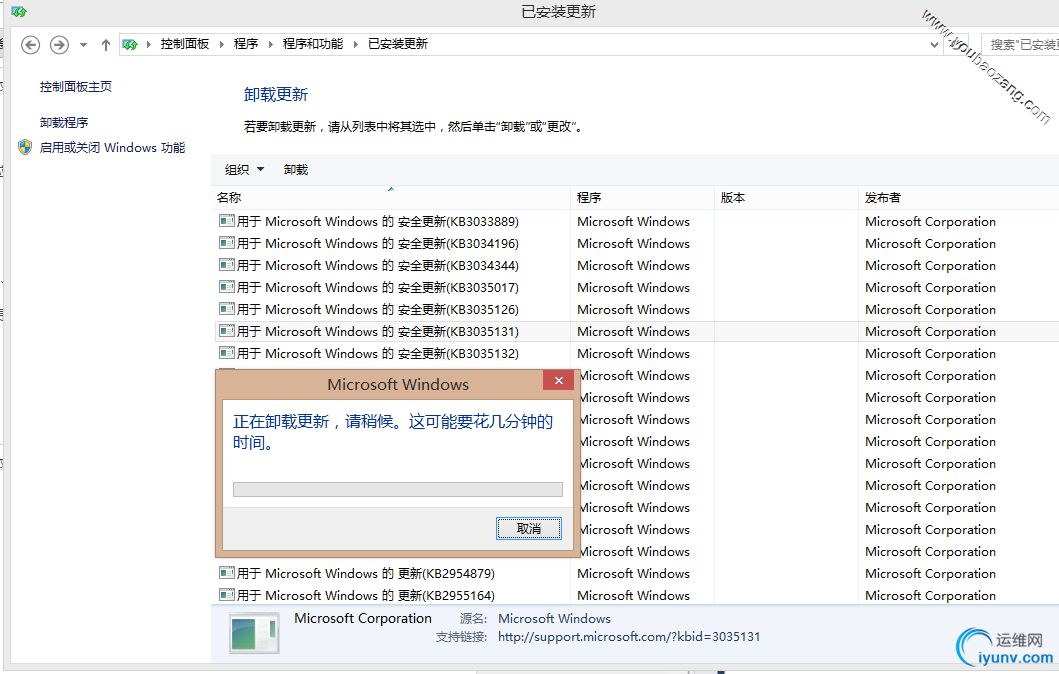Expand chevron after 程序和功能 breadcrumb

355,45
